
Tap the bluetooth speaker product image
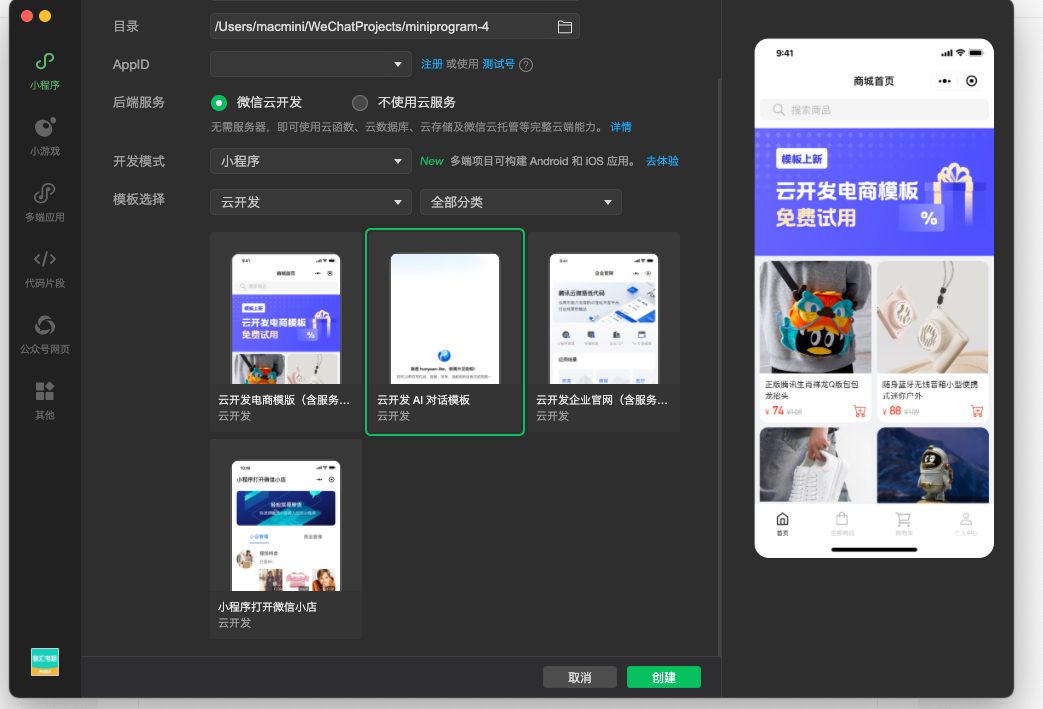tap(933, 317)
